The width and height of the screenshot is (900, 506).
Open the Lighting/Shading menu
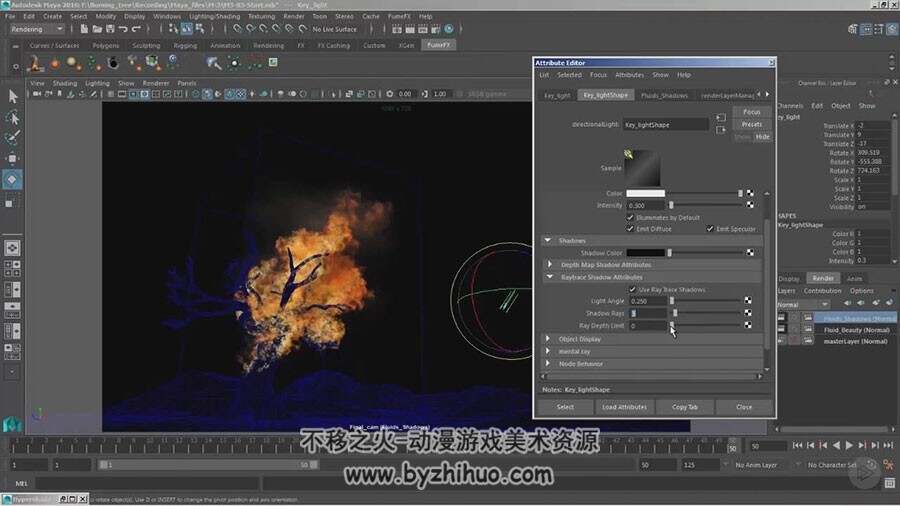click(215, 16)
